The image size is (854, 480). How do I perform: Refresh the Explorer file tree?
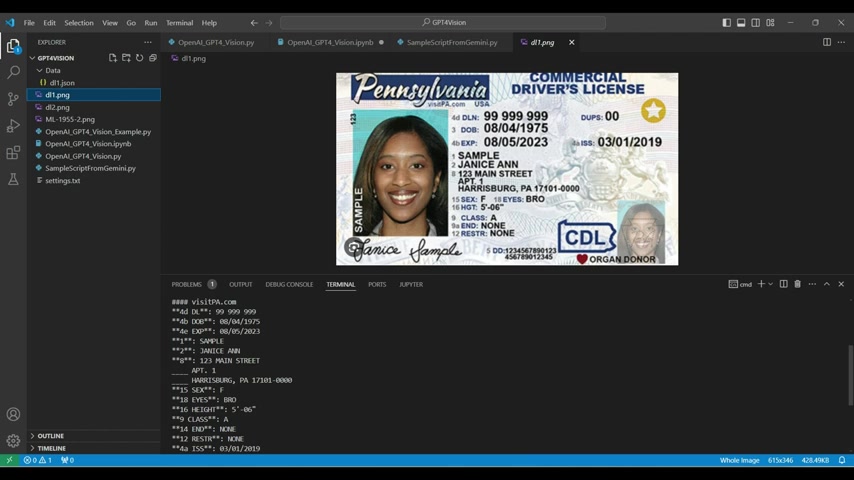pyautogui.click(x=140, y=58)
